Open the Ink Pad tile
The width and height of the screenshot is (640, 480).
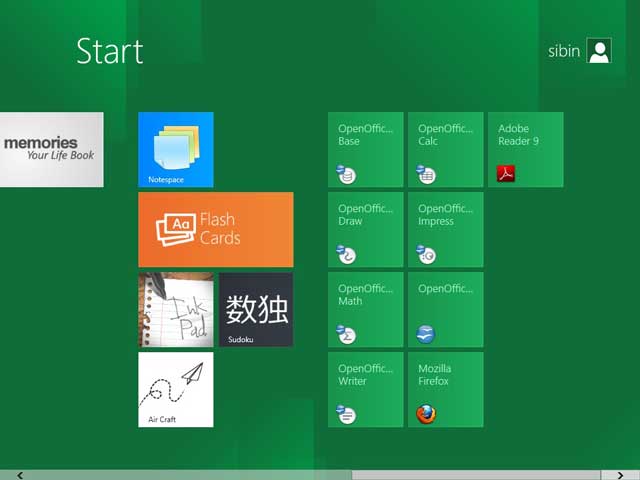176,309
